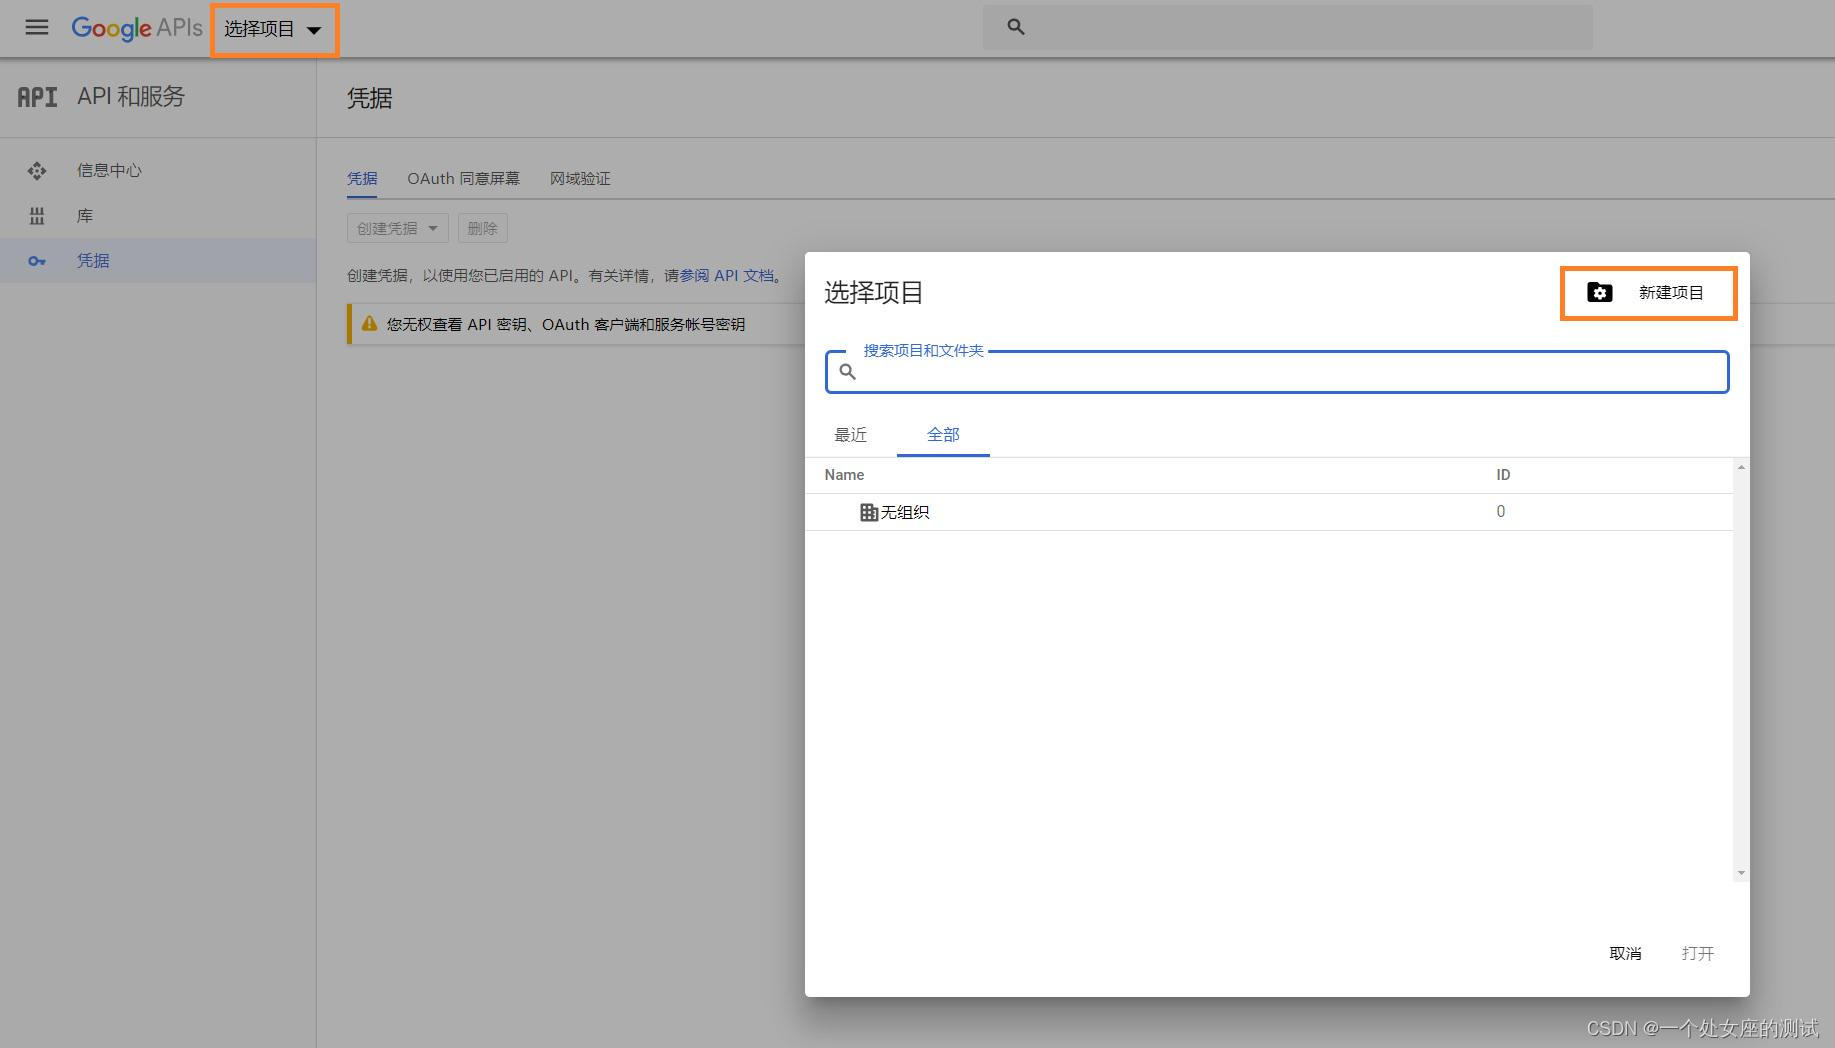Viewport: 1835px width, 1048px height.
Task: Click the ID value 0 cell
Action: [1500, 512]
